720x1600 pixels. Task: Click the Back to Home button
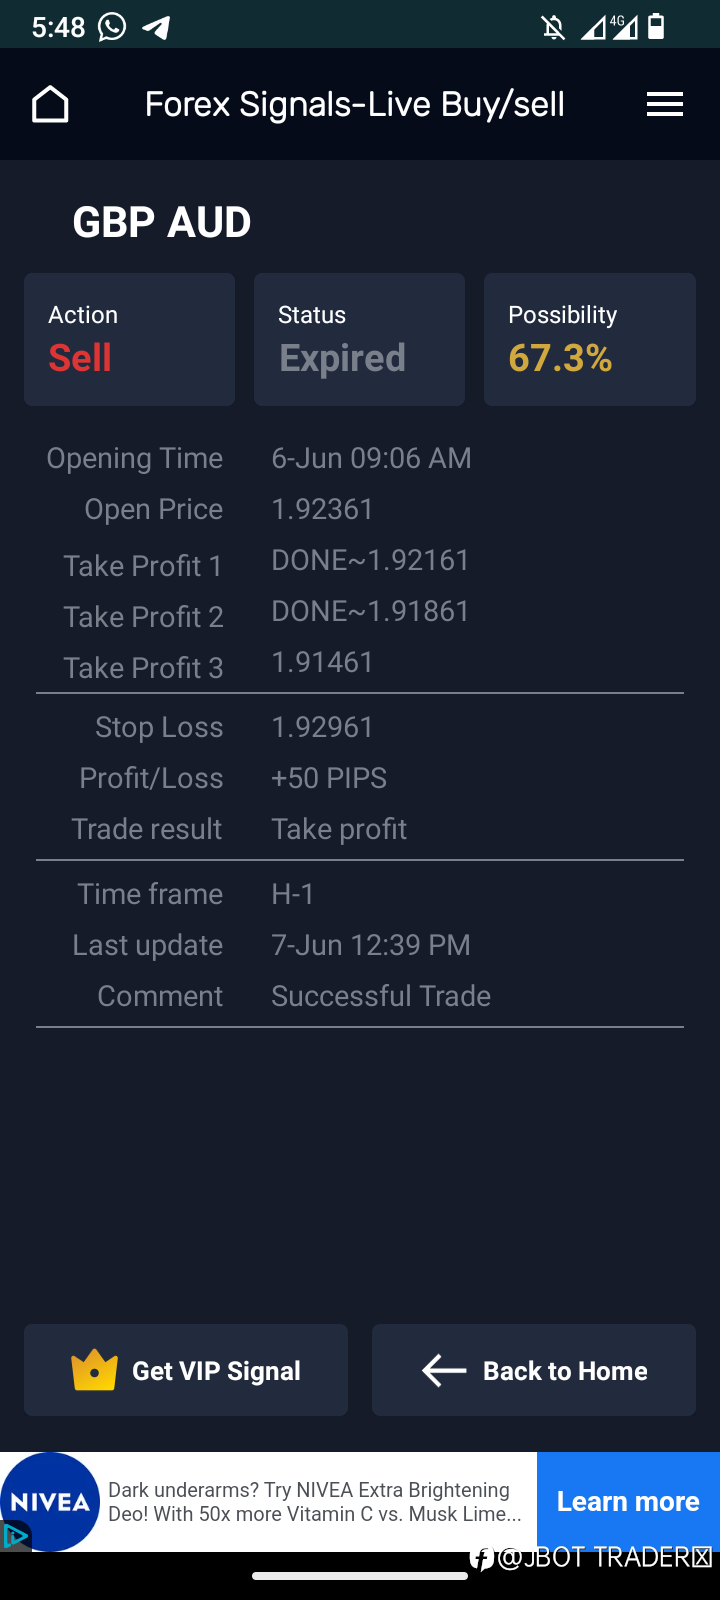tap(534, 1370)
